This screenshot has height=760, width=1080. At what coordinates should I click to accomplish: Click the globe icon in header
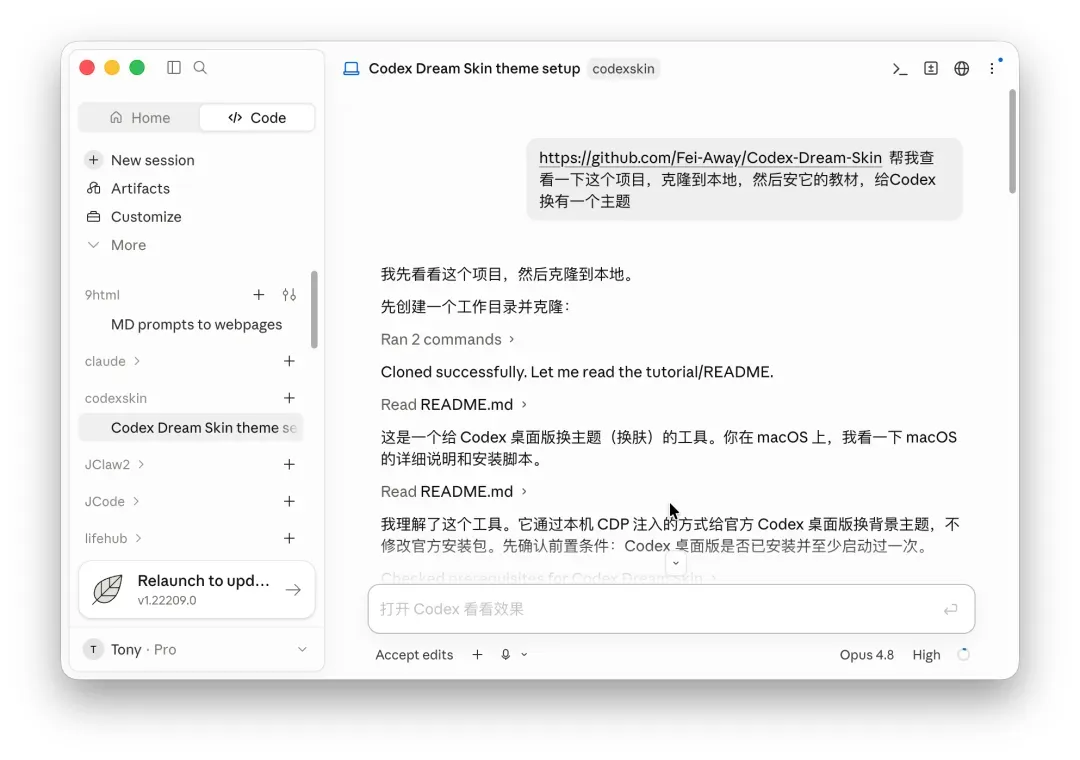coord(962,69)
